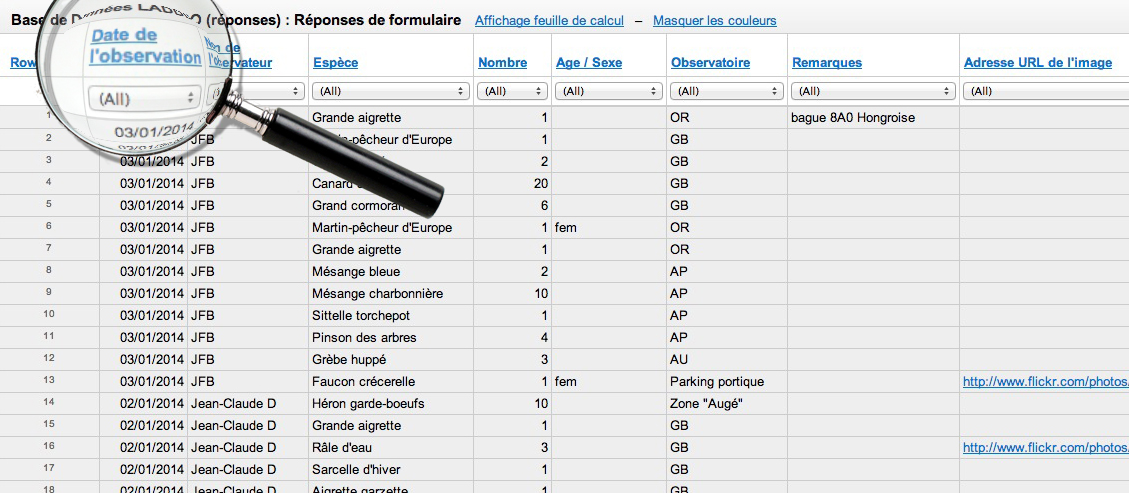The image size is (1129, 493).
Task: Open the Flickr link for Râle d'eau
Action: coord(1045,447)
